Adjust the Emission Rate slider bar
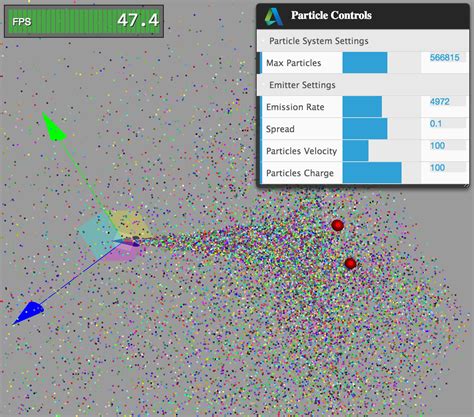Screen dimensions: 474x417 (x=381, y=106)
